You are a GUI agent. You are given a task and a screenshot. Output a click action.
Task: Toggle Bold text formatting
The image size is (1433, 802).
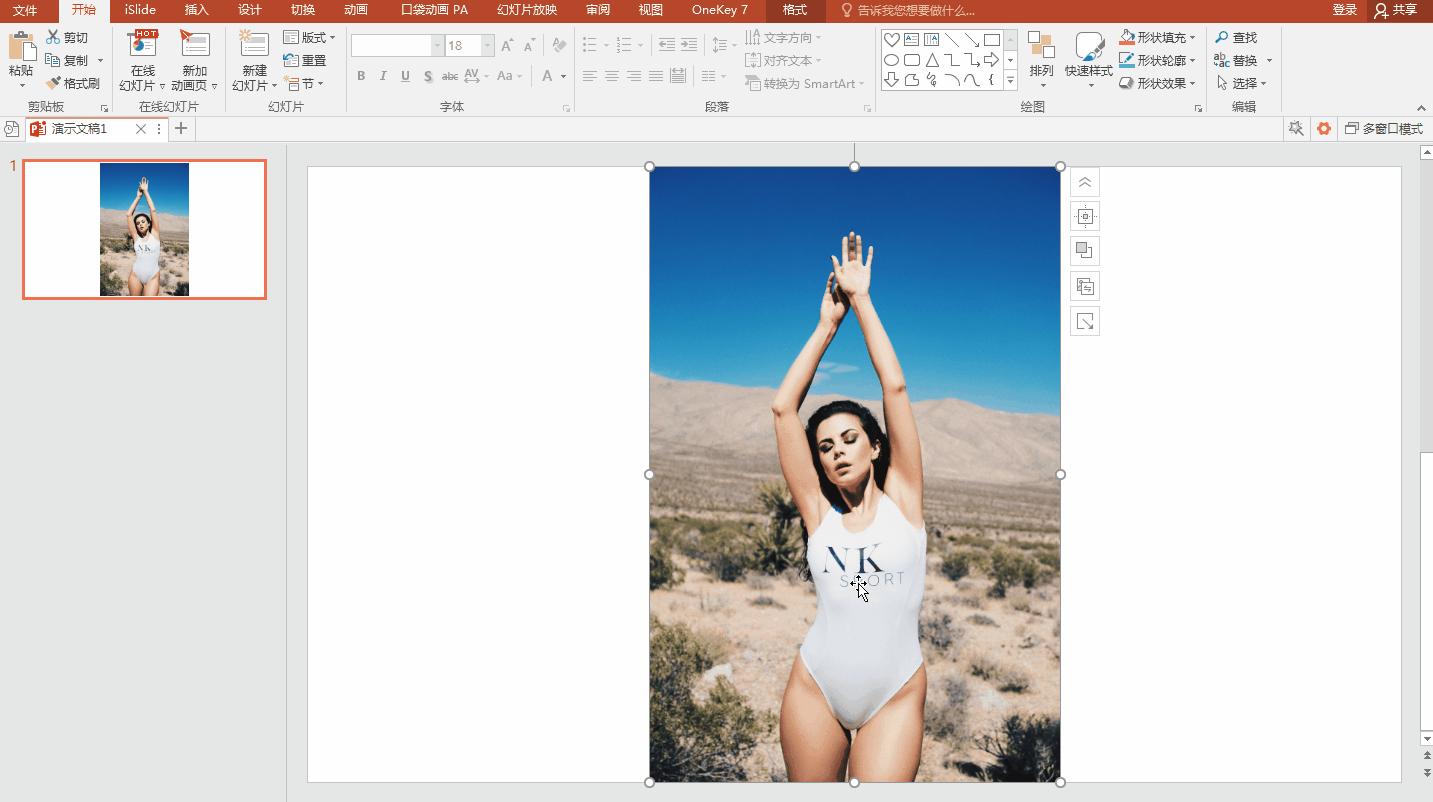coord(361,76)
